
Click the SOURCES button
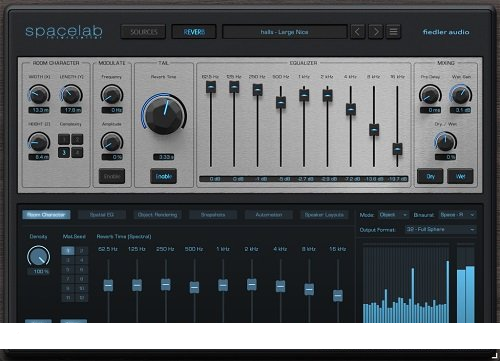point(144,32)
